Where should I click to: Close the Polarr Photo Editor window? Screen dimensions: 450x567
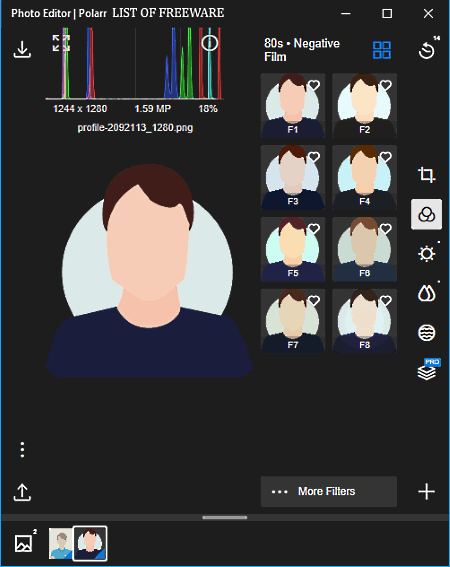[428, 14]
